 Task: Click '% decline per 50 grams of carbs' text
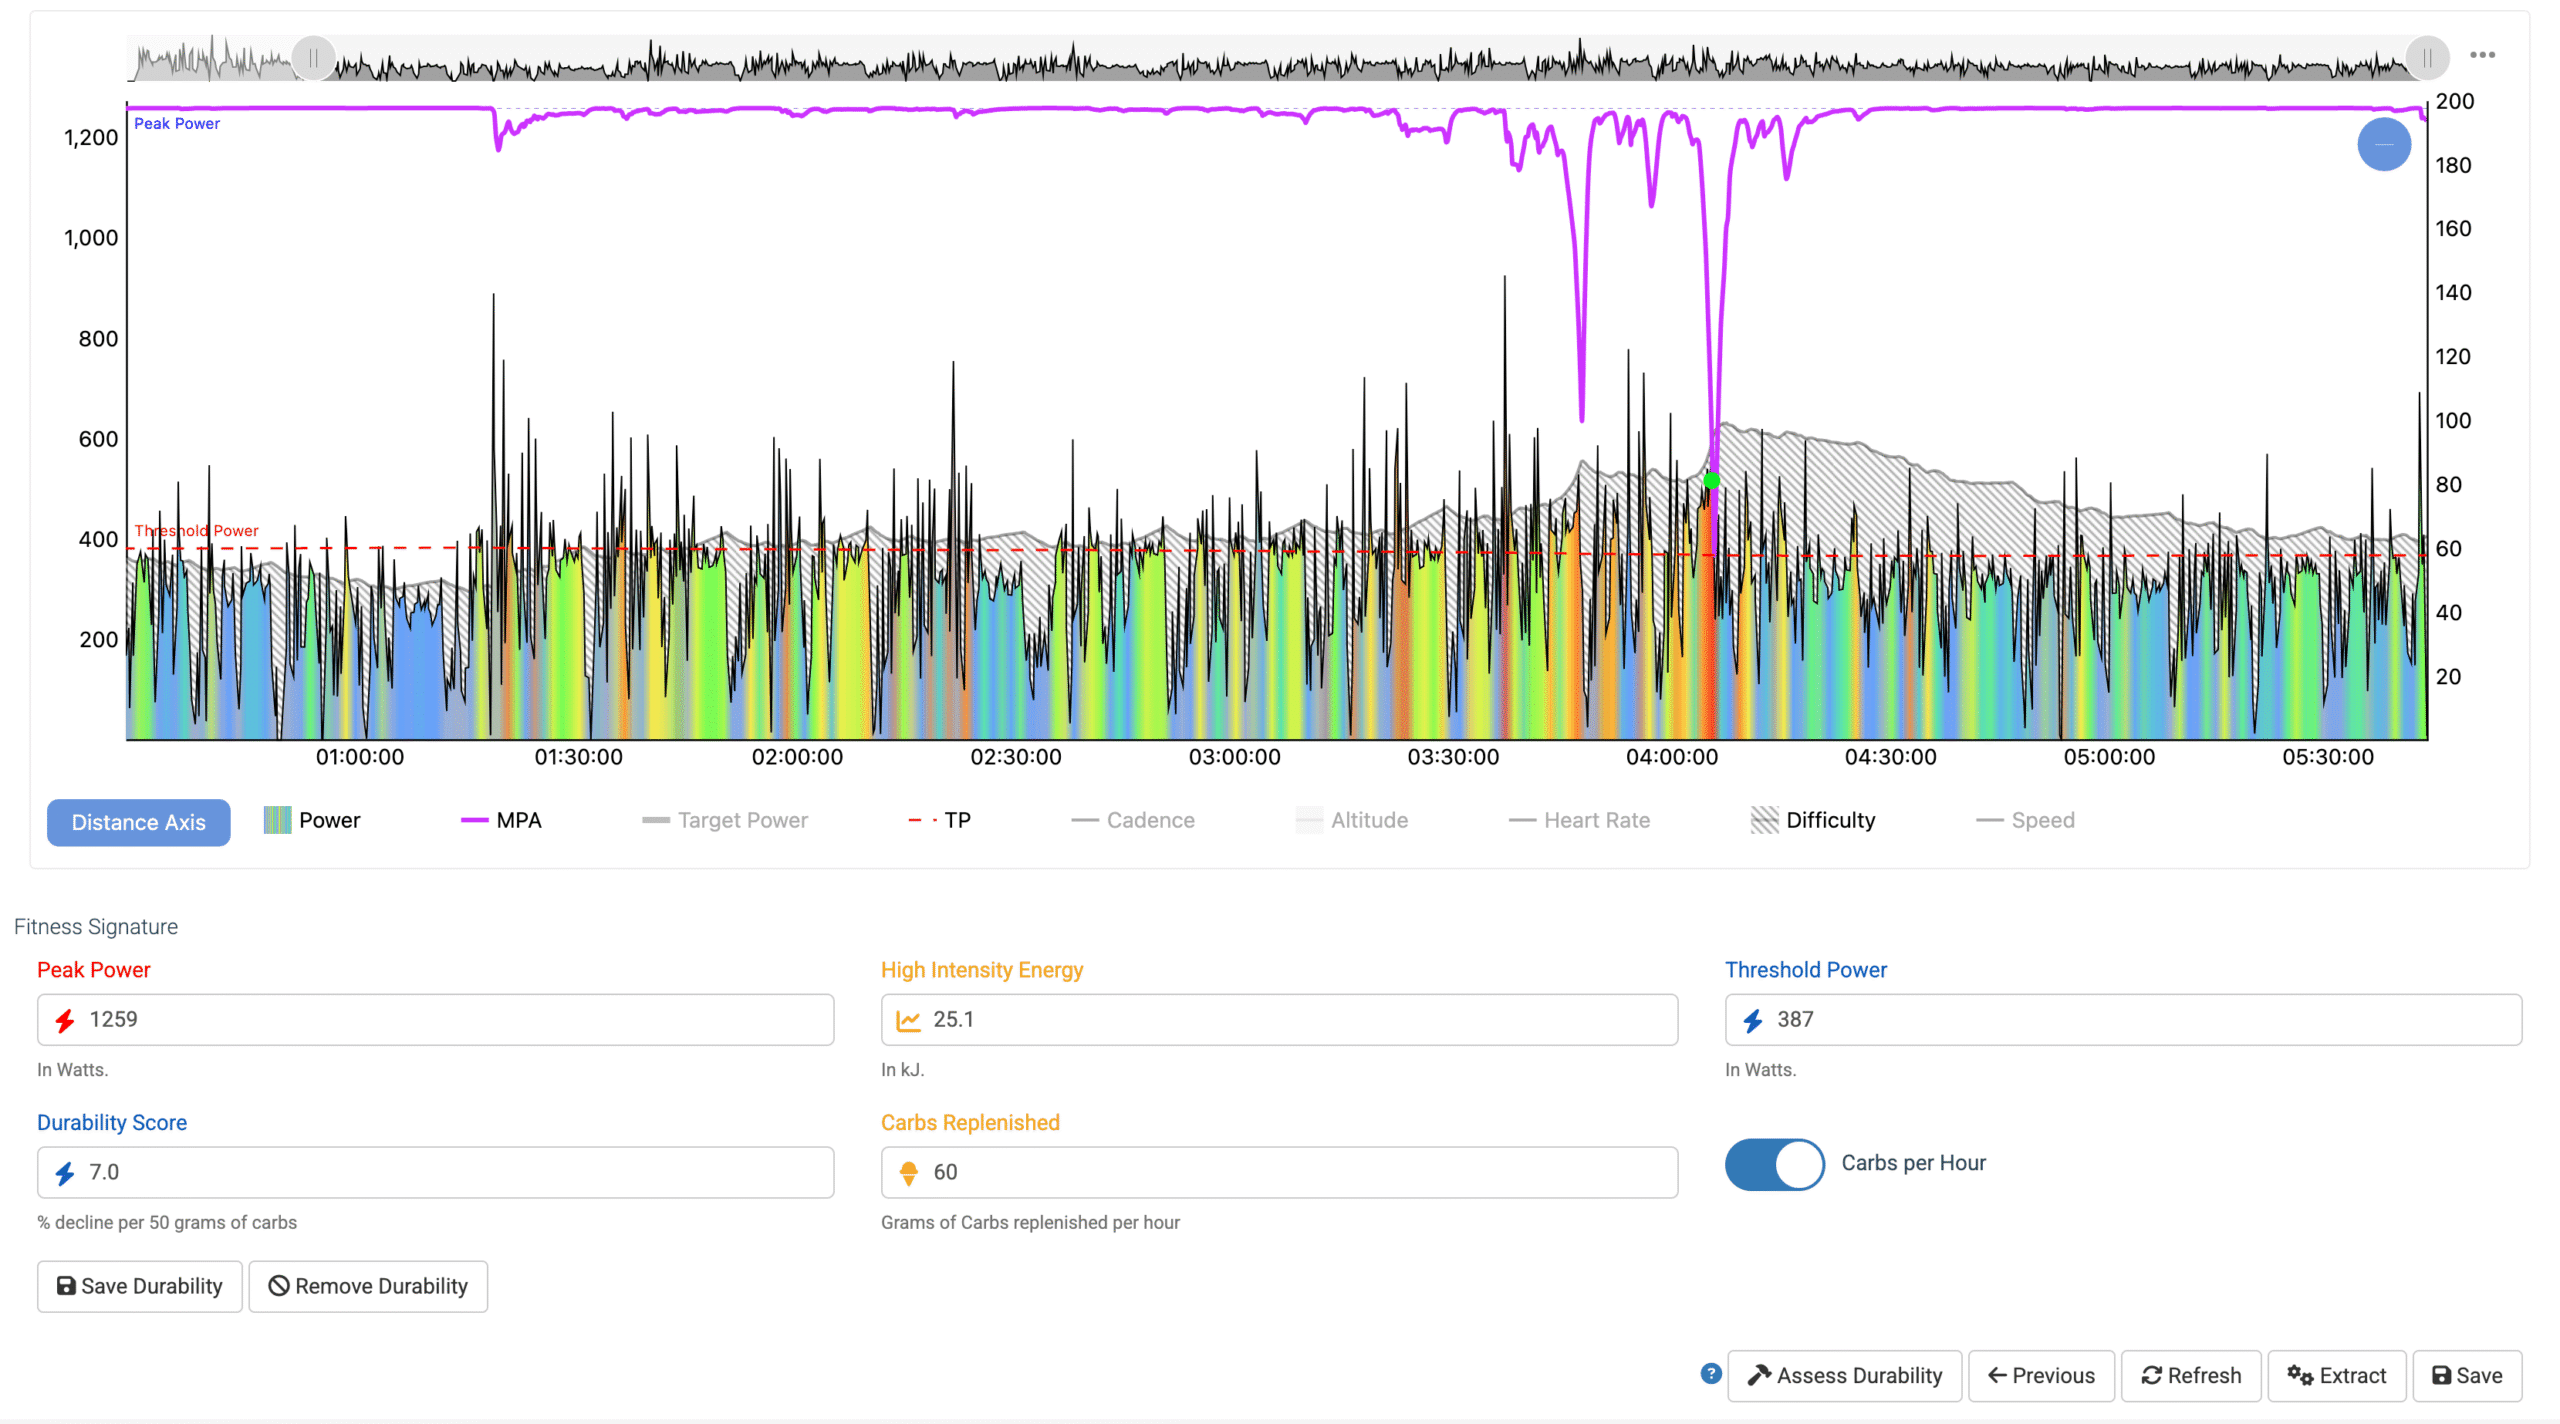pos(167,1222)
